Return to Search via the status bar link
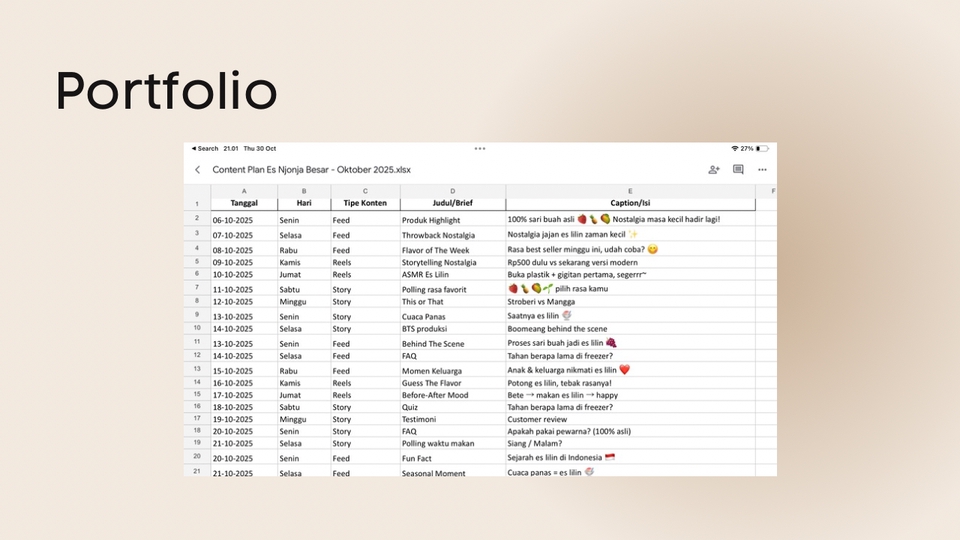The image size is (960, 540). pos(206,148)
